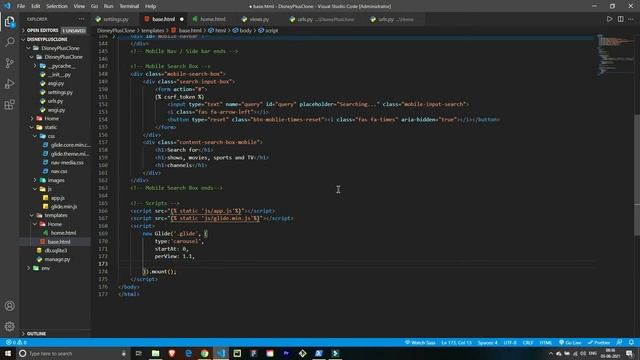Collapse the css folder
The width and height of the screenshot is (640, 360).
pyautogui.click(x=51, y=136)
